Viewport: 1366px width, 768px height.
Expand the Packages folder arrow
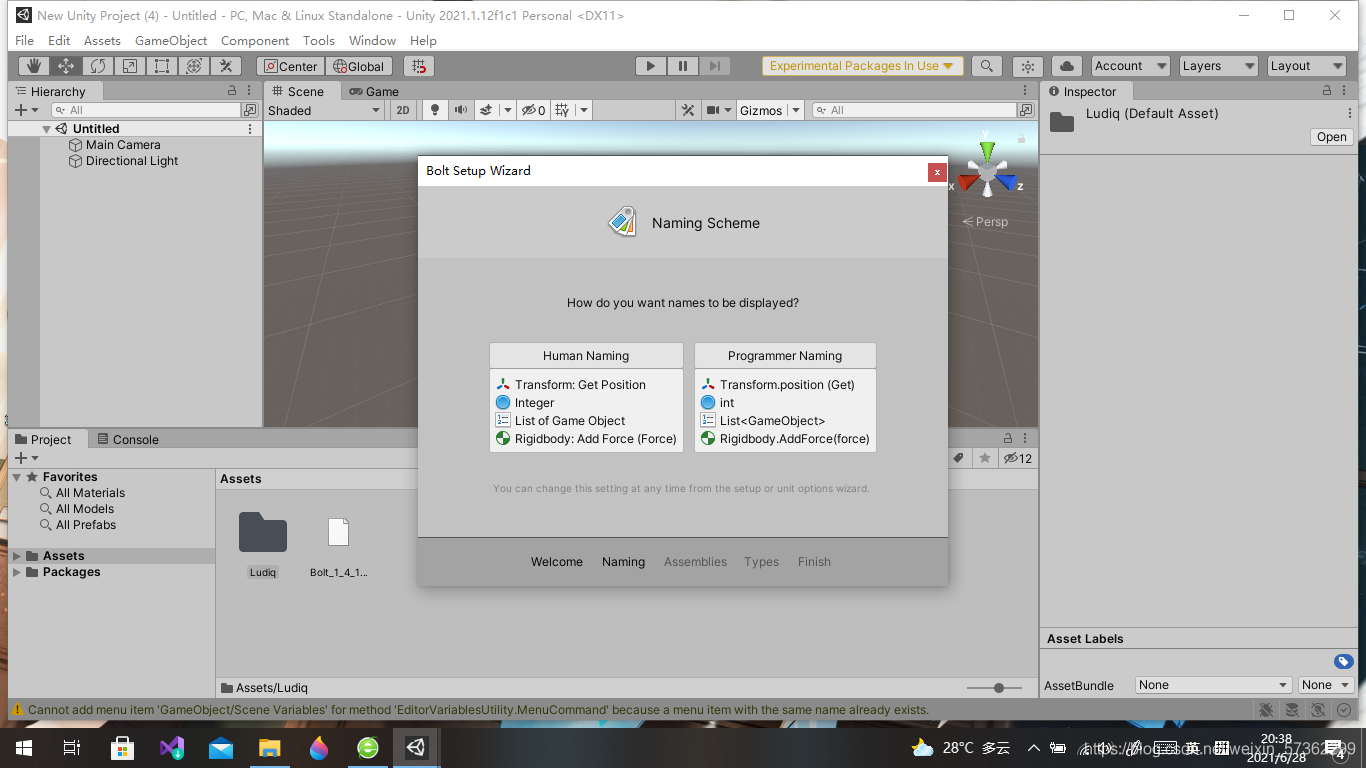click(x=17, y=572)
